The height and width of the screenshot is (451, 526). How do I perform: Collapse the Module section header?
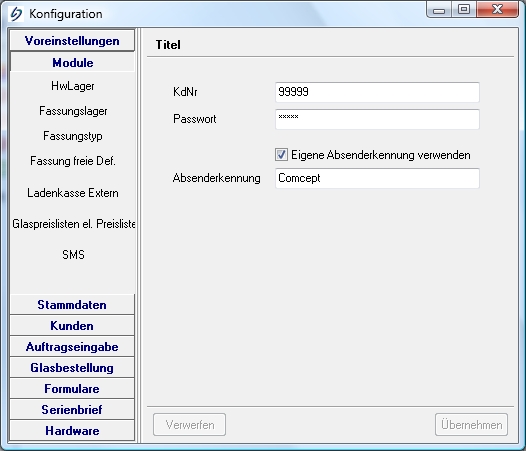pos(72,62)
